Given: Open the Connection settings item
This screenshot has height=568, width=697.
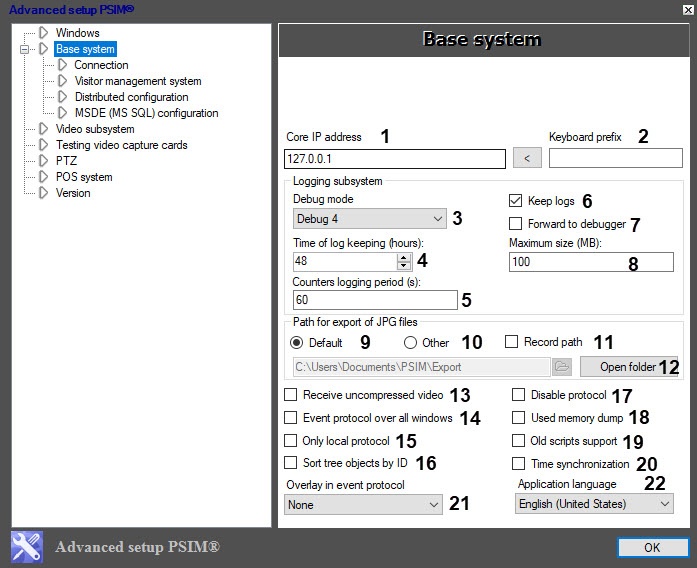Looking at the screenshot, I should pyautogui.click(x=101, y=65).
